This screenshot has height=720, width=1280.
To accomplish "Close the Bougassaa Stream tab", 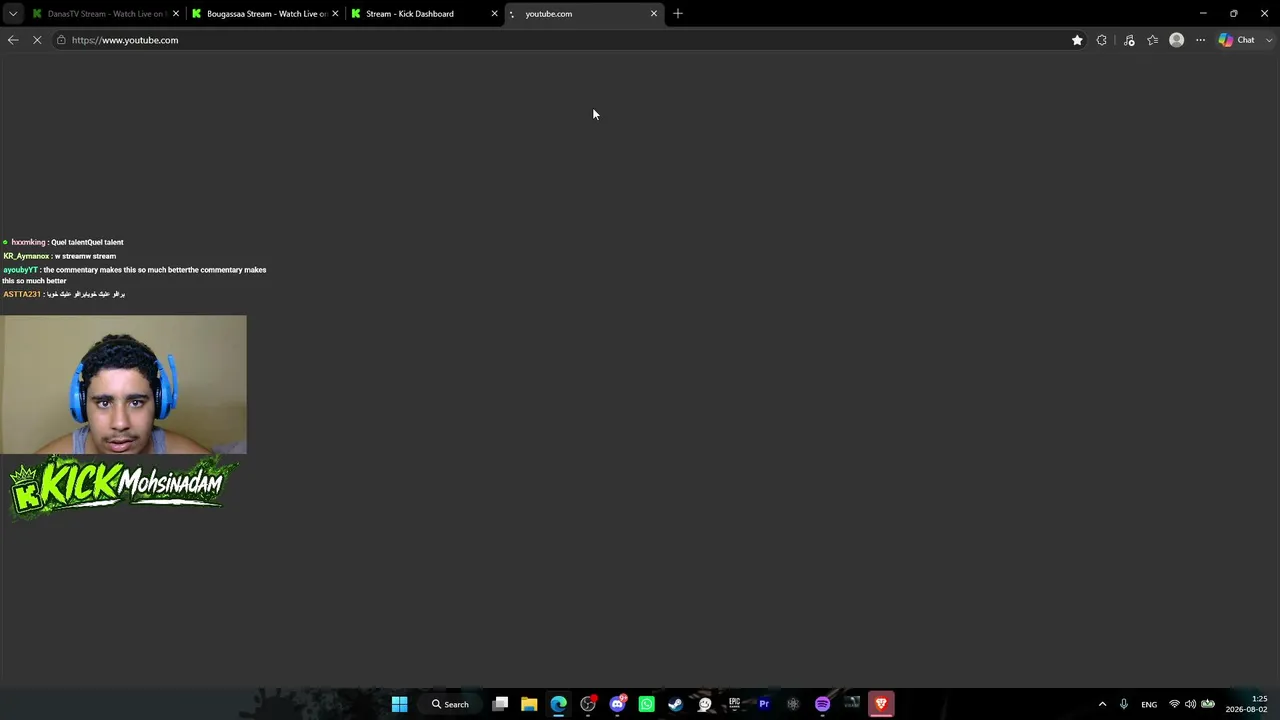I will [335, 14].
